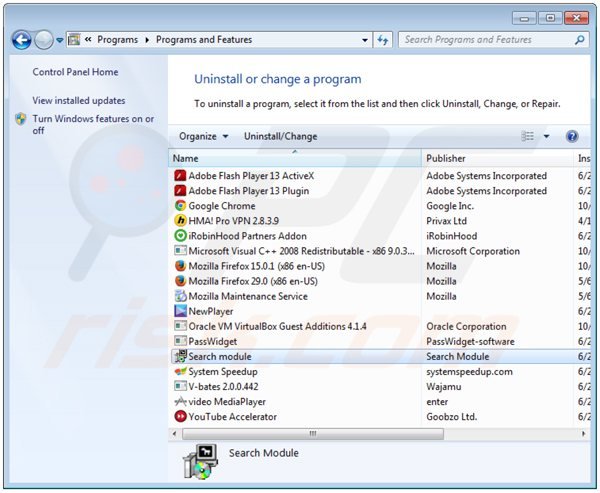Select the YouTube Accelerator program name
Screen dimensions: 600x493
click(x=233, y=416)
